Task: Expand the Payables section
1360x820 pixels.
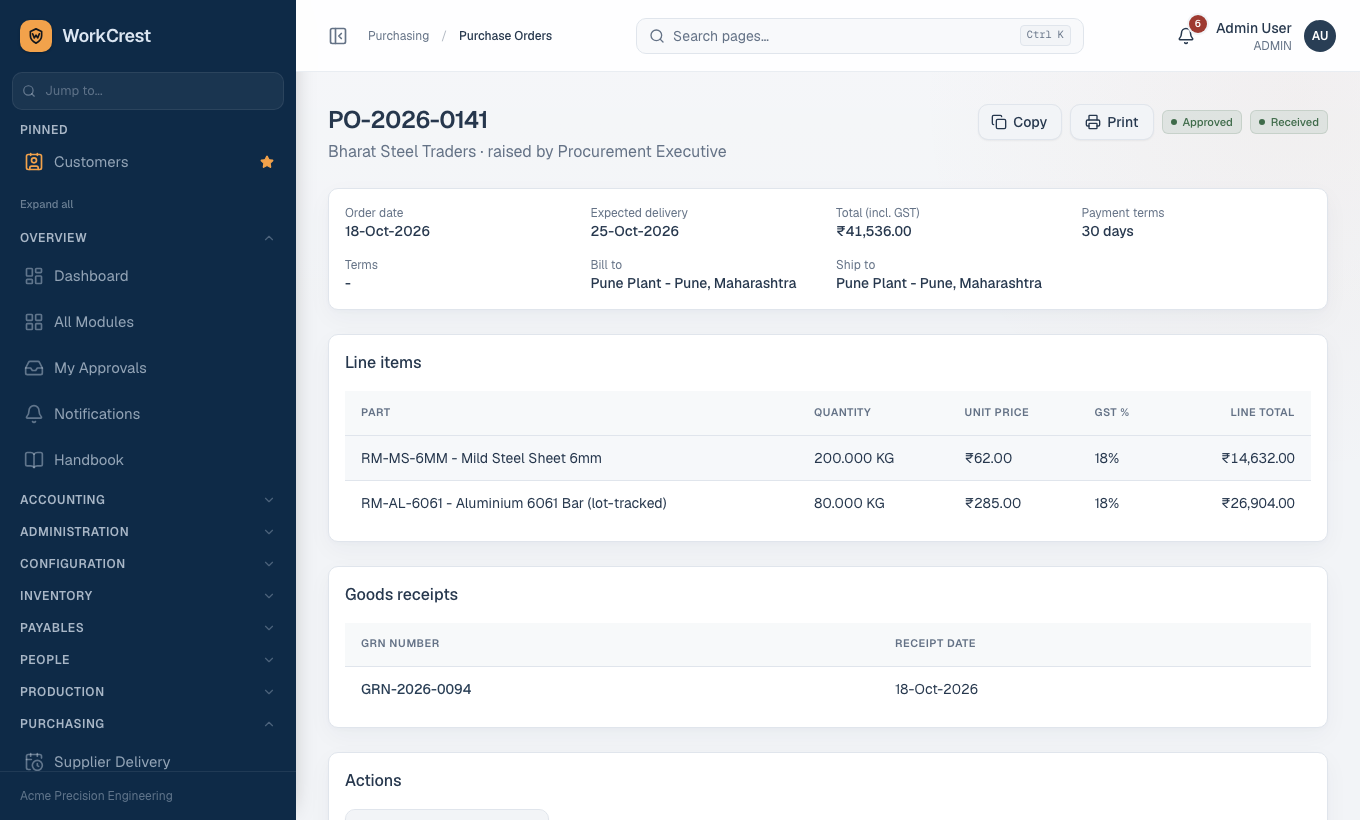Action: [x=148, y=628]
